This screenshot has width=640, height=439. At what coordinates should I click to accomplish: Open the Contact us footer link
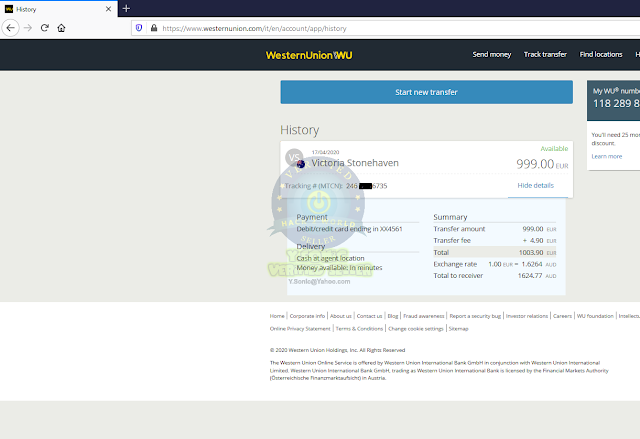pos(369,316)
